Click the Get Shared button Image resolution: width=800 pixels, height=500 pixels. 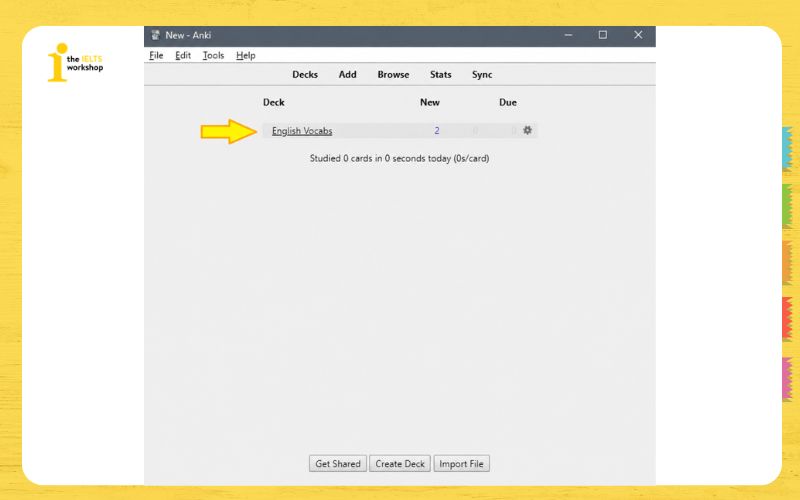pyautogui.click(x=338, y=464)
